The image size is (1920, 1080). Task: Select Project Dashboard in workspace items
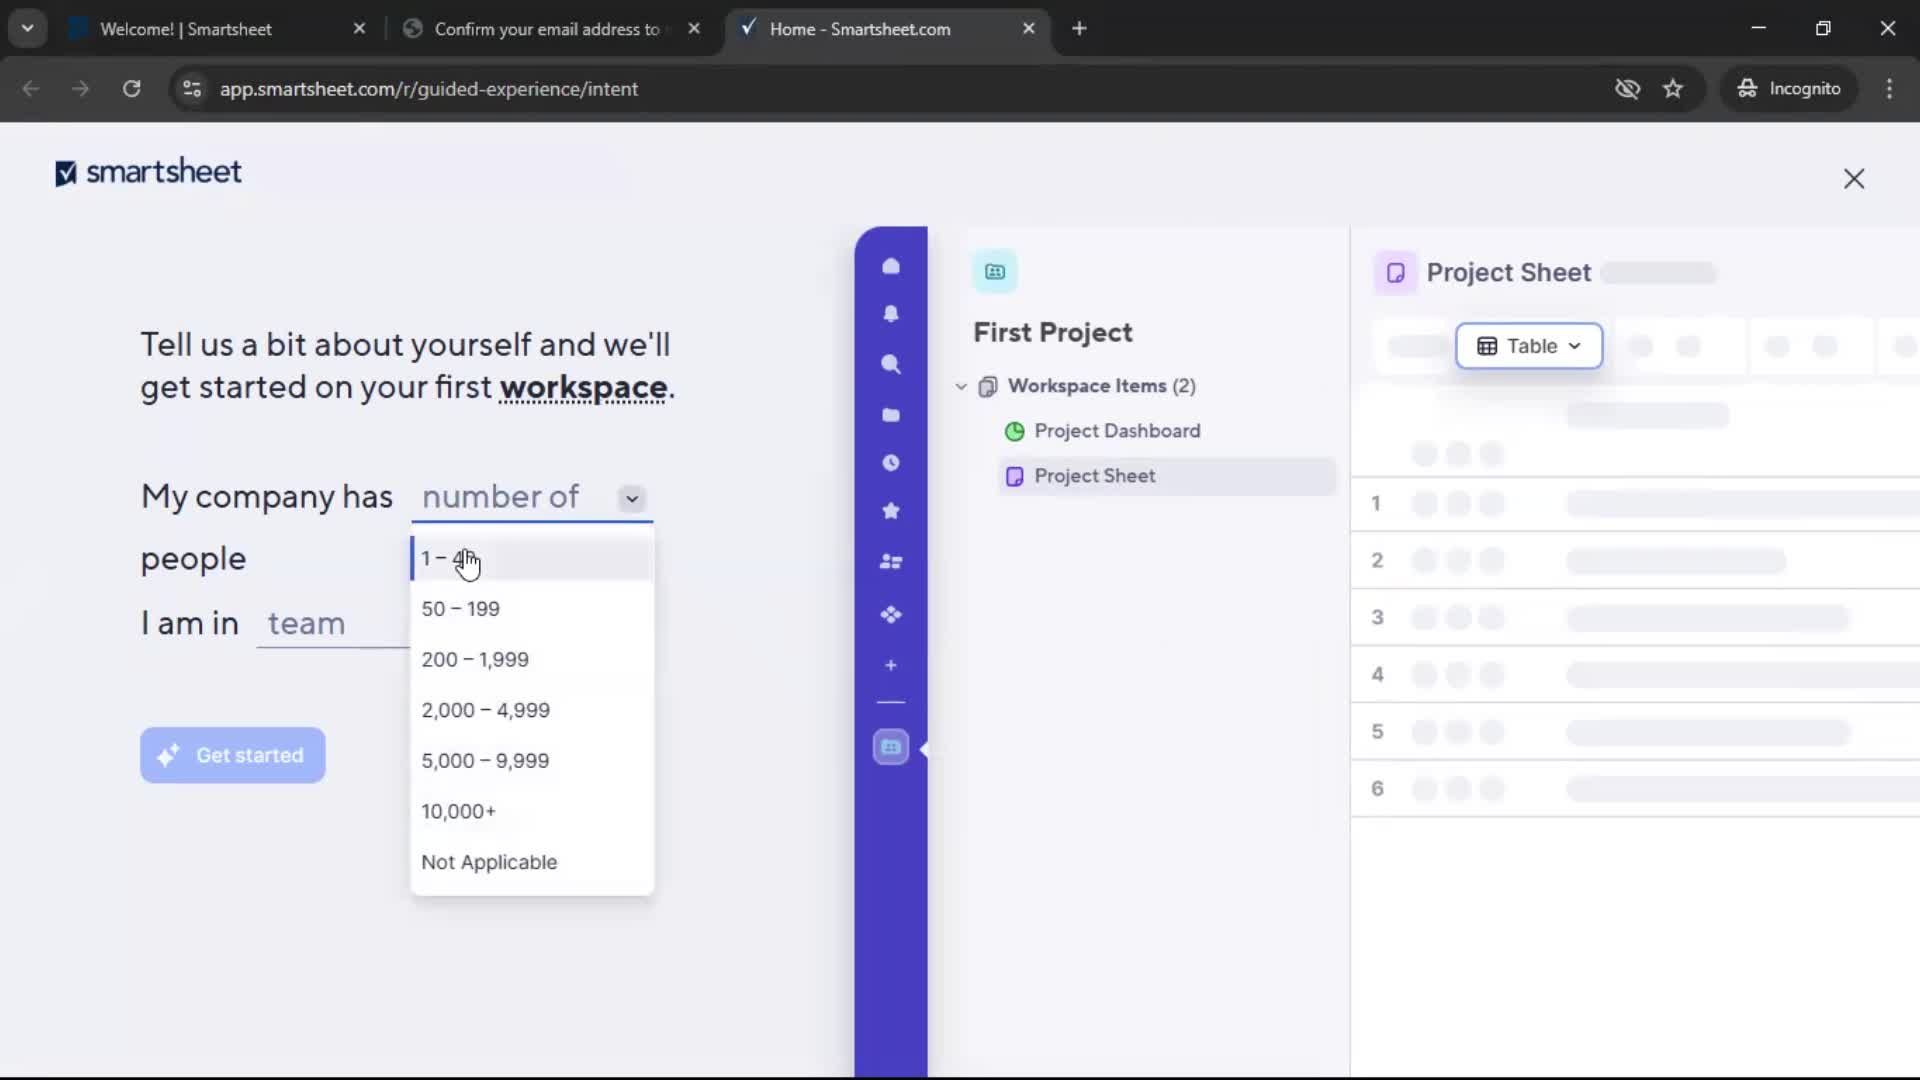[x=1117, y=431]
